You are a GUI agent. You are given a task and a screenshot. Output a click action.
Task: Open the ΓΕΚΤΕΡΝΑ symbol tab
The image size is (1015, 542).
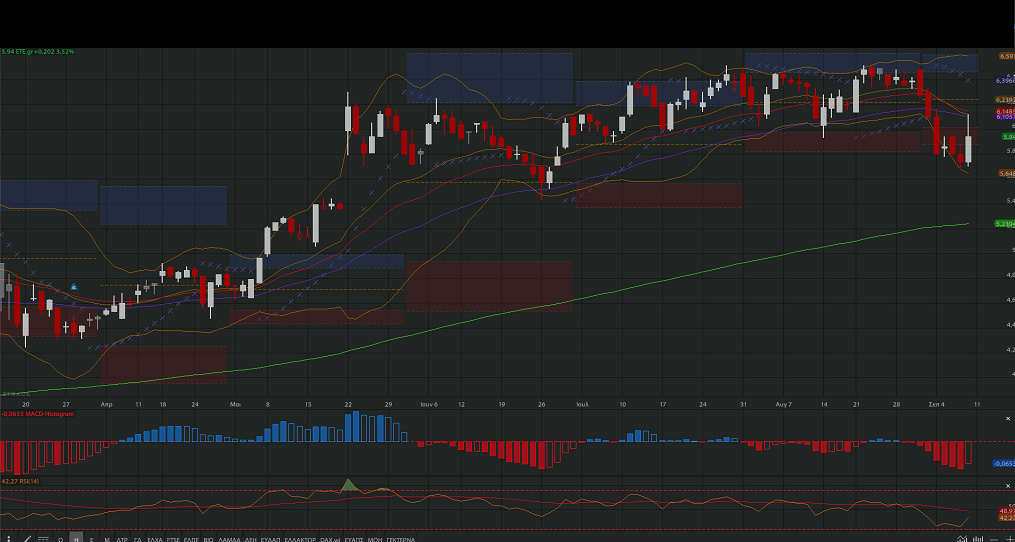401,539
